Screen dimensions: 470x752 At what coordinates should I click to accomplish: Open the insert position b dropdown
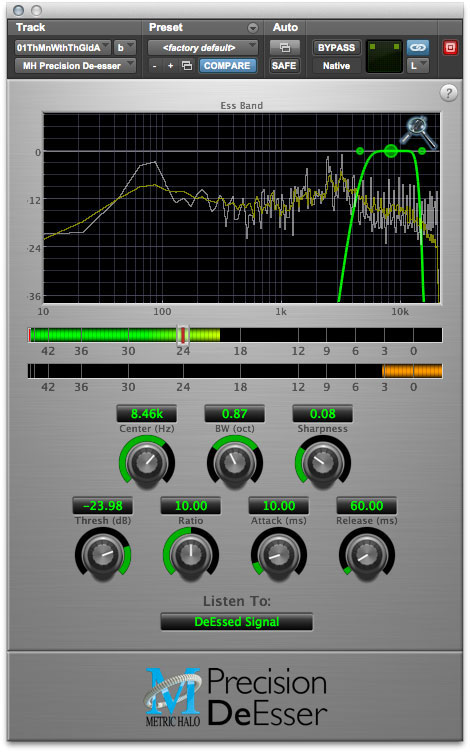point(124,47)
